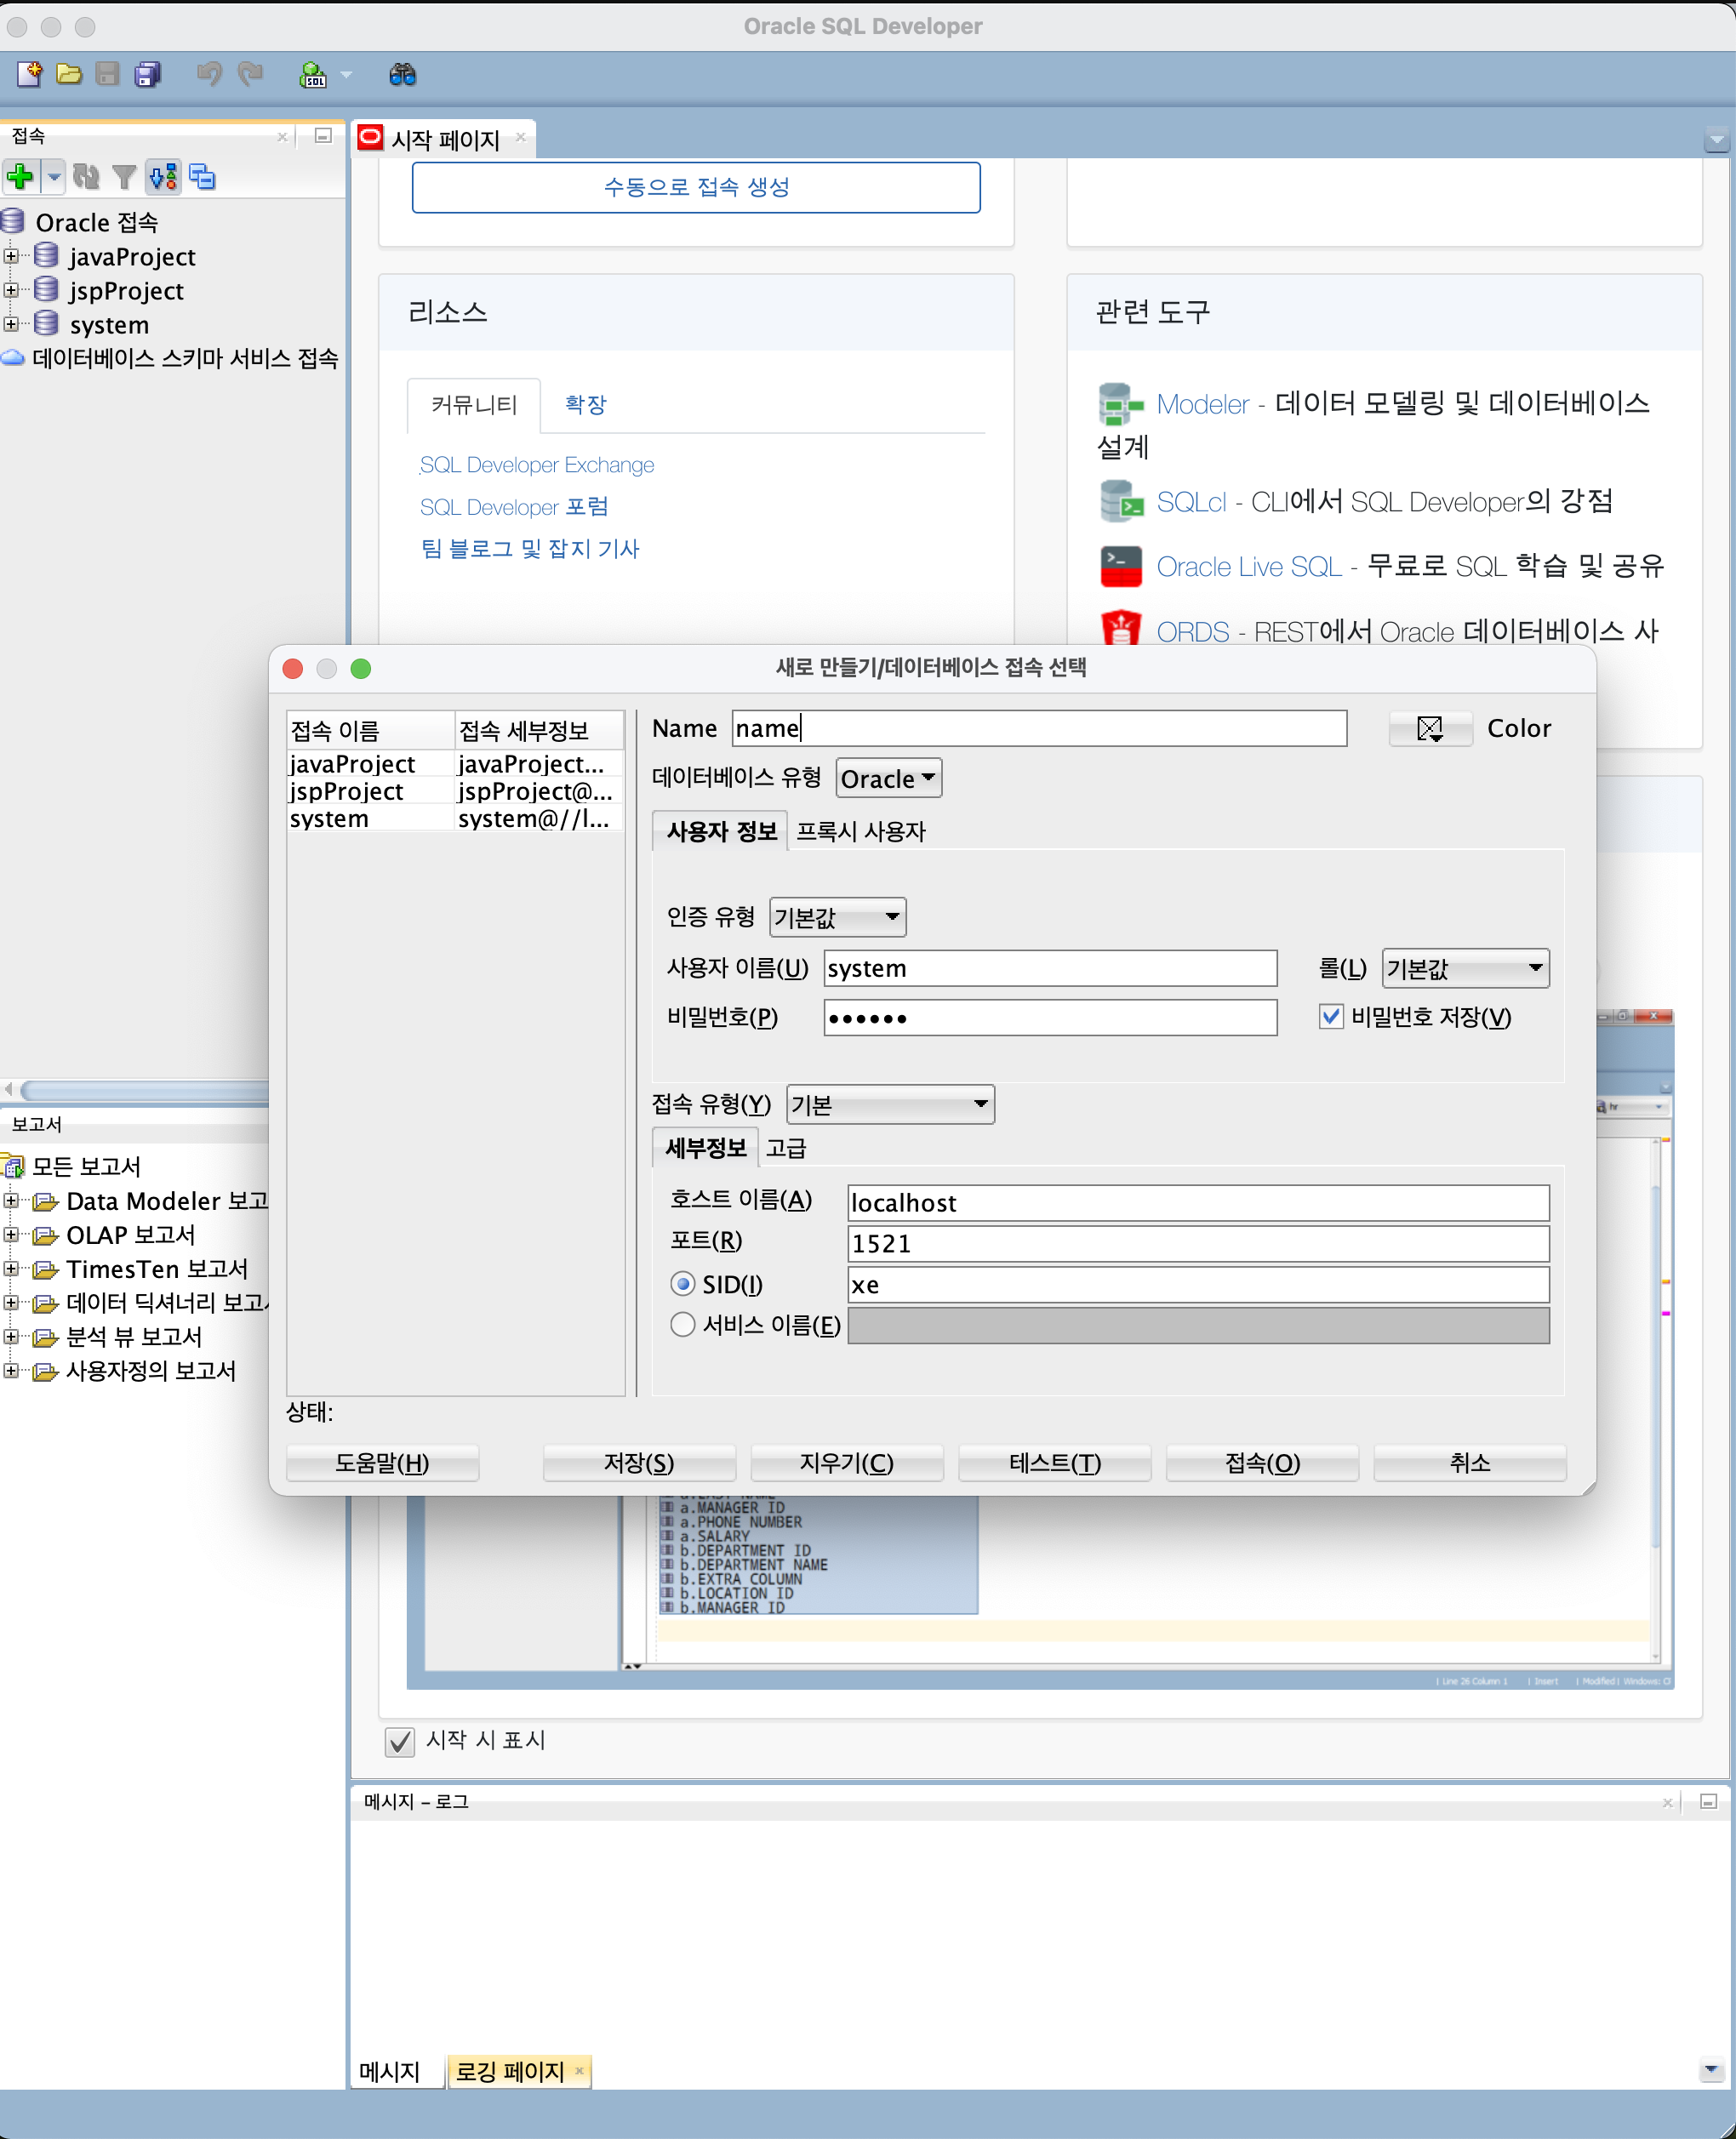The width and height of the screenshot is (1736, 2139).
Task: Select the 커뮤니티 resources tab
Action: [474, 405]
